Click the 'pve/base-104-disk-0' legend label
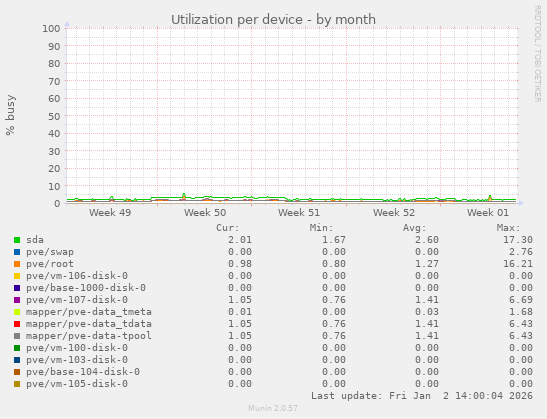 (83, 372)
